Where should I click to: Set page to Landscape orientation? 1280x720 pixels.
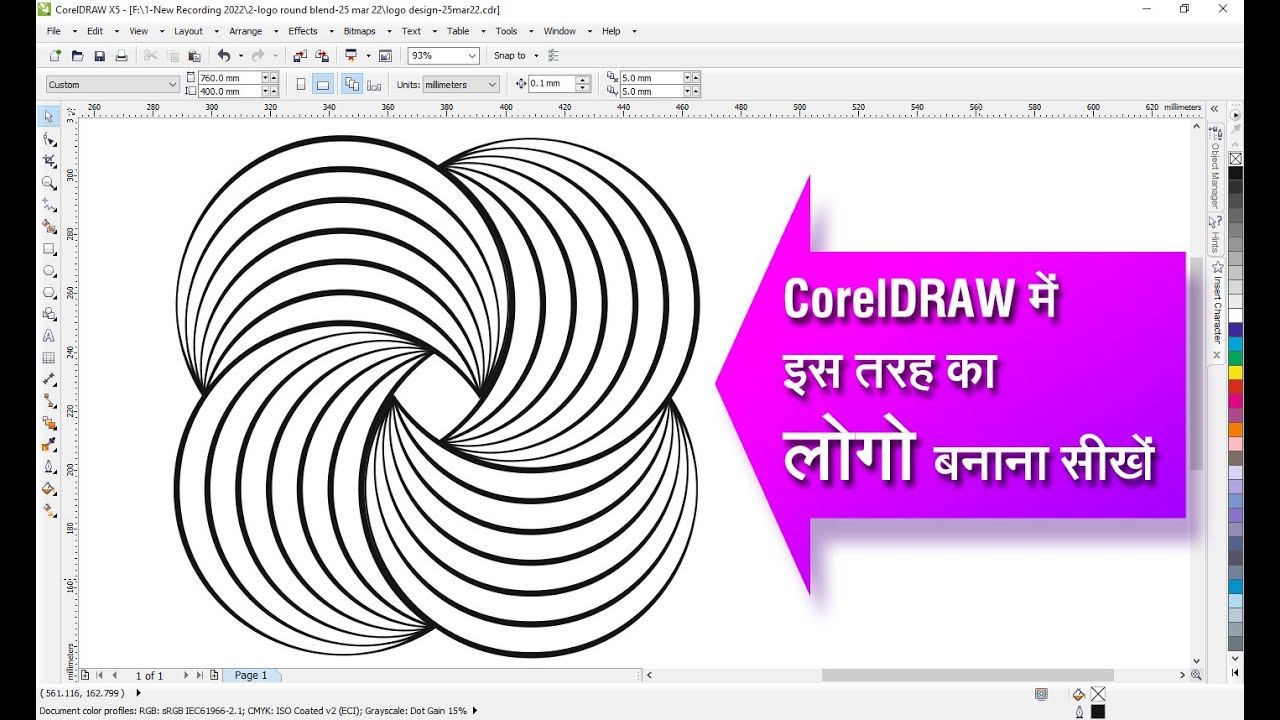click(322, 85)
